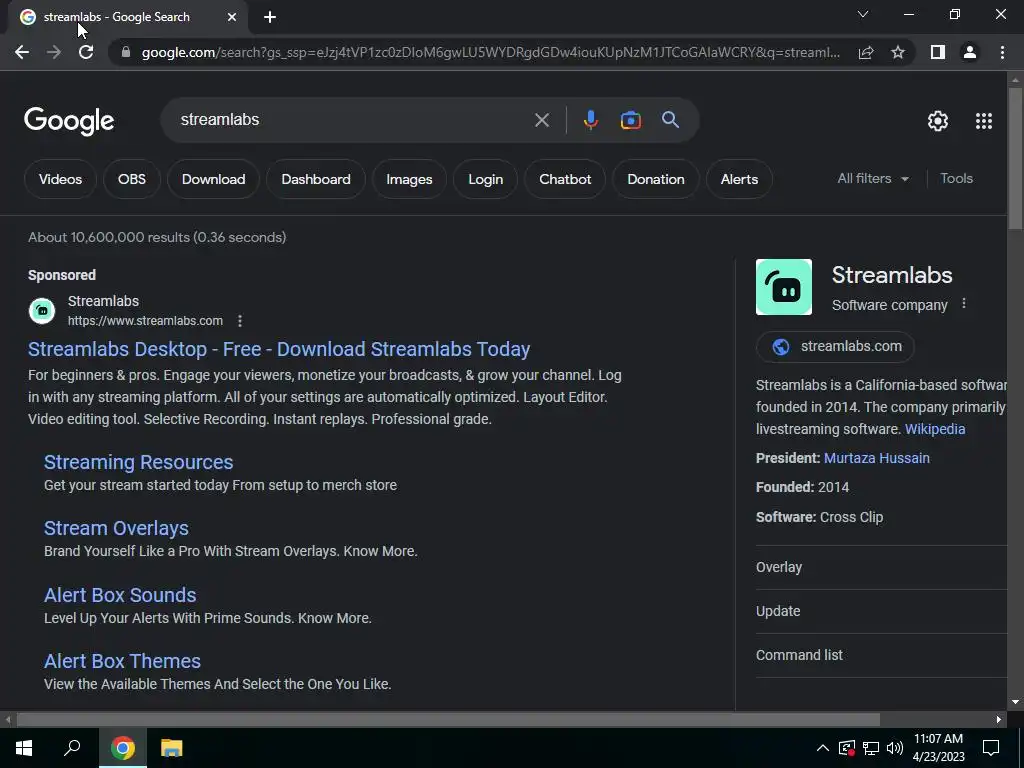
Task: View site information via lock icon
Action: pyautogui.click(x=126, y=52)
